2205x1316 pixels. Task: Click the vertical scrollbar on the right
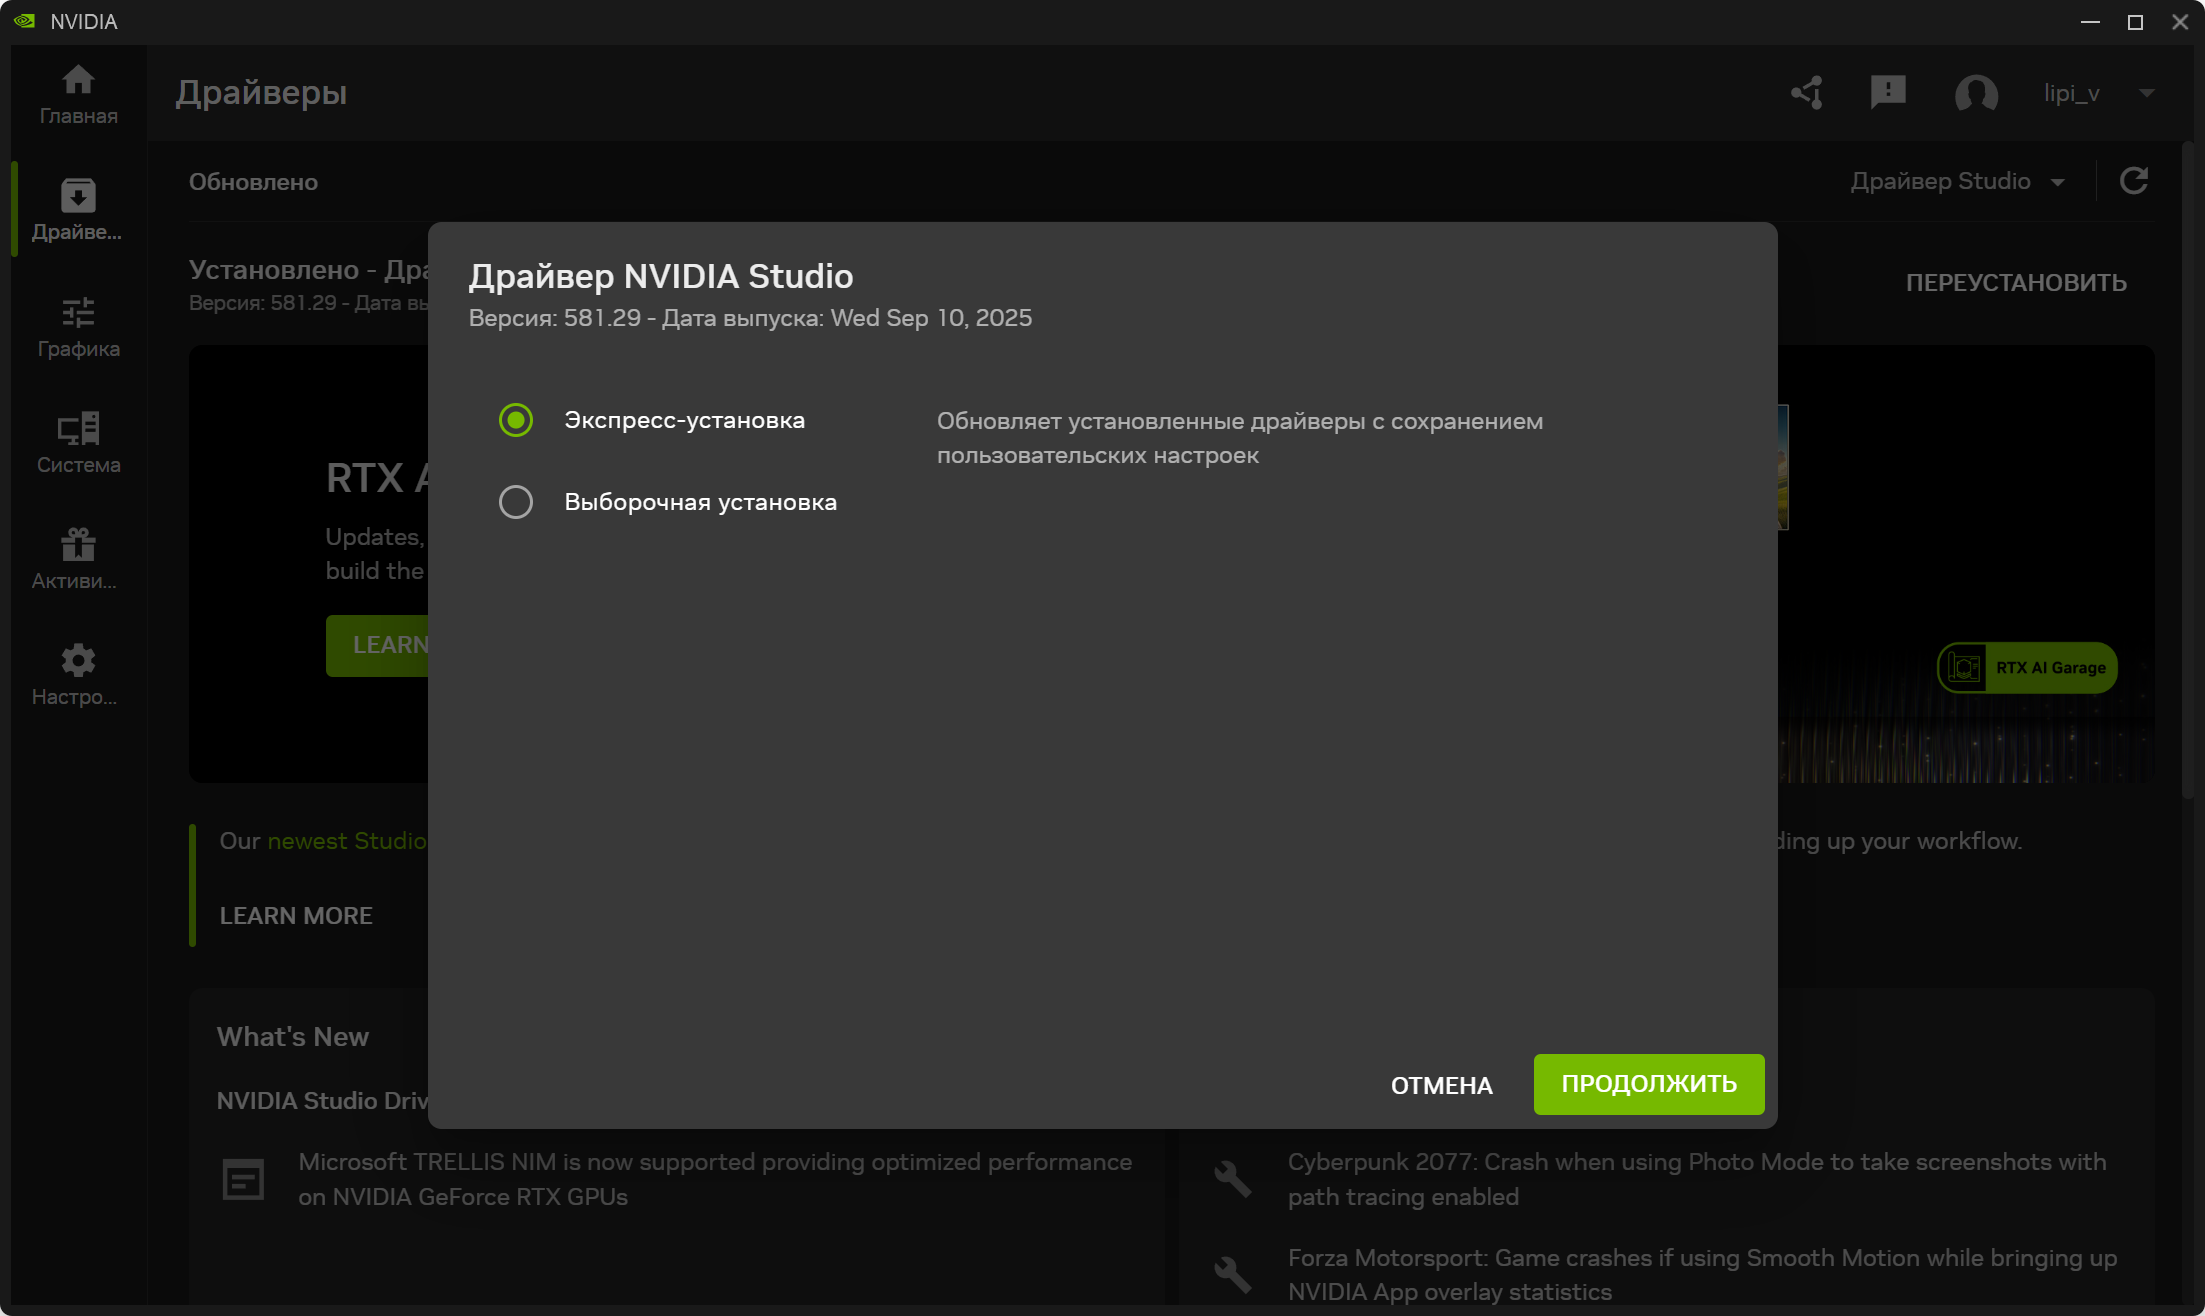pyautogui.click(x=2187, y=470)
